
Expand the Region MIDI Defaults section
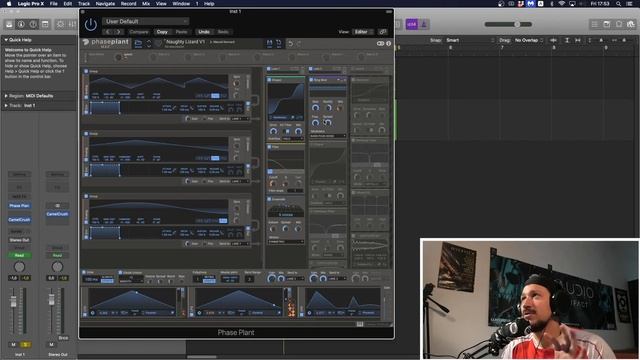point(6,96)
